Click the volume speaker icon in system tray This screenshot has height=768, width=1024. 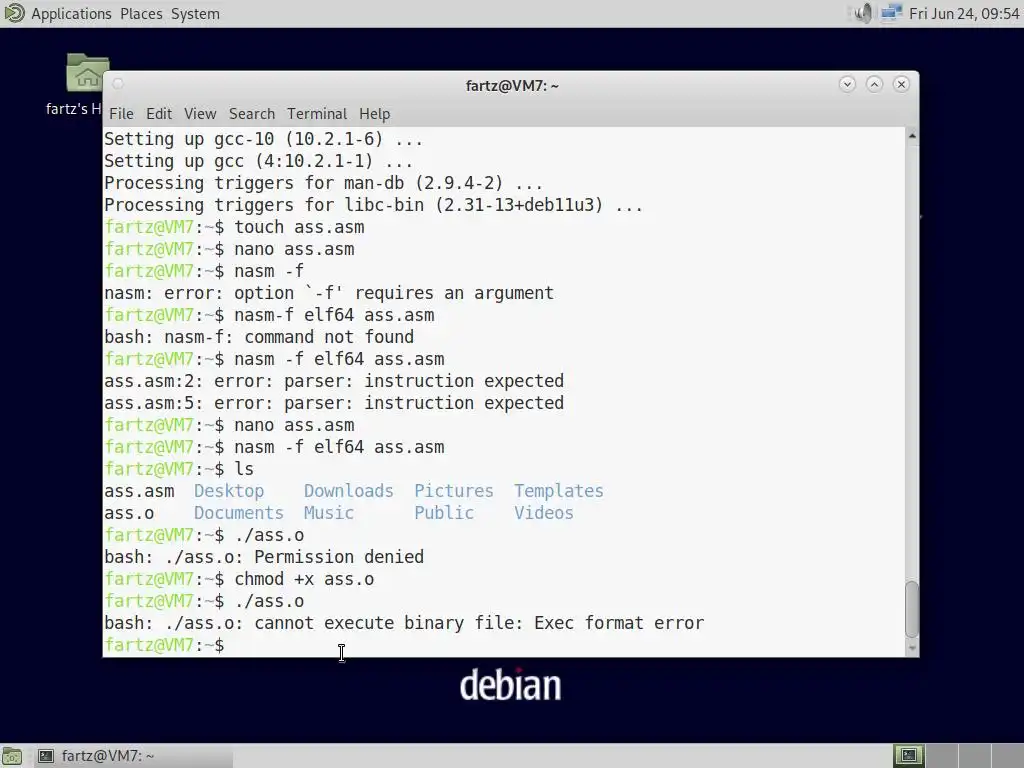click(863, 13)
